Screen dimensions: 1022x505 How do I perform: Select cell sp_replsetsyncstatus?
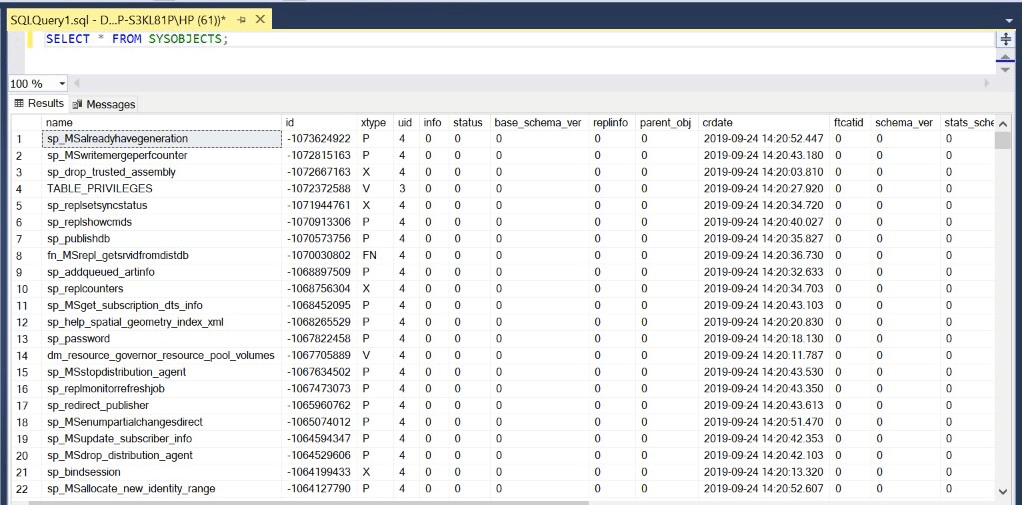(162, 205)
